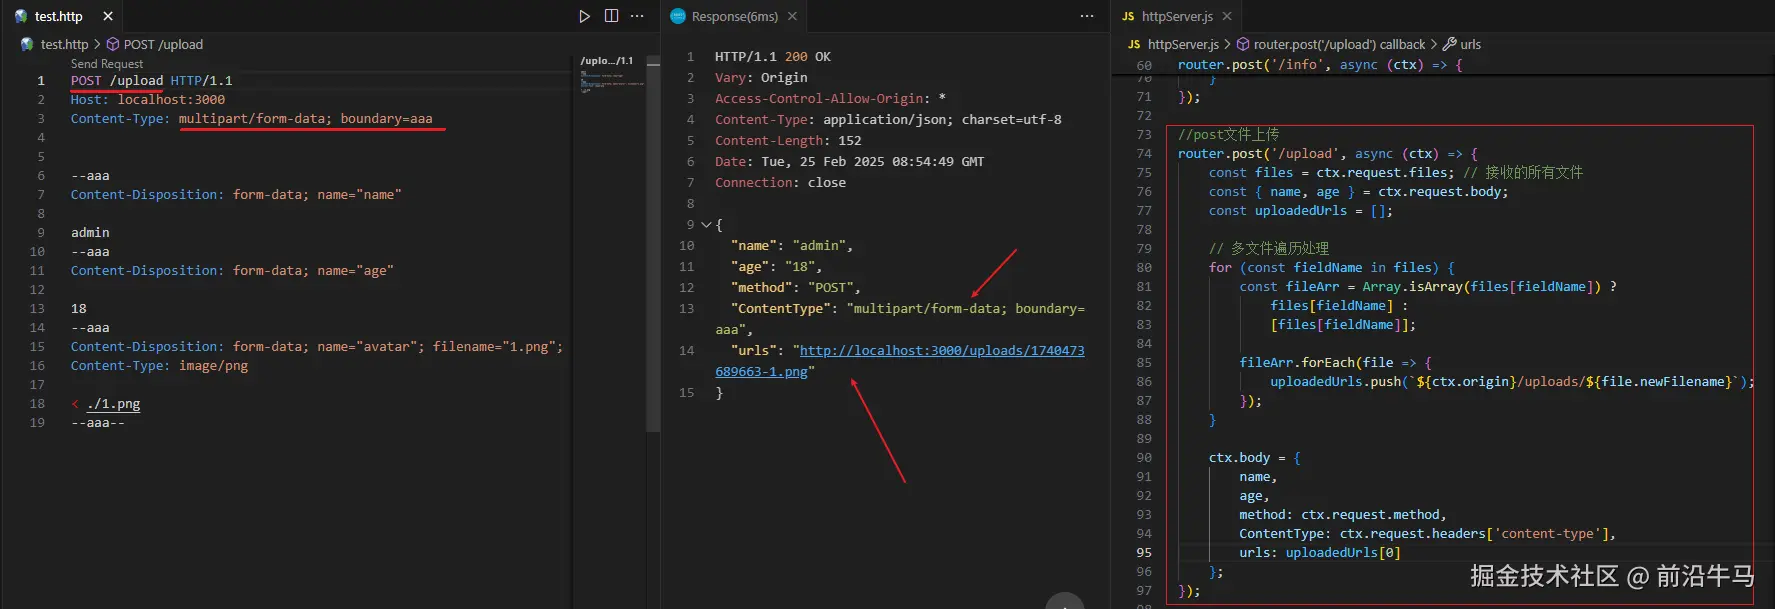Viewport: 1775px width, 609px height.
Task: Close the httpServer.js tab
Action: (1227, 16)
